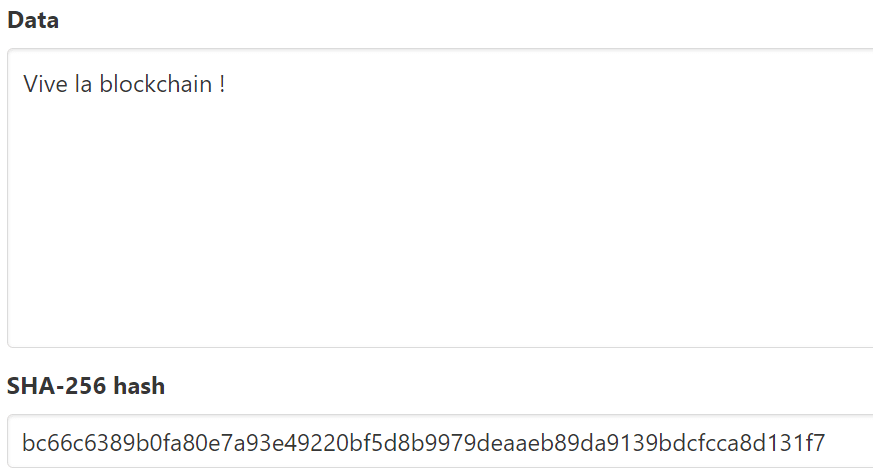Click hash segment 'deaaeb89da'

537,443
